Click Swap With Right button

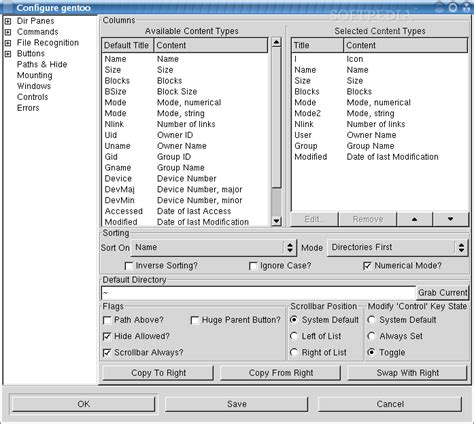(407, 373)
